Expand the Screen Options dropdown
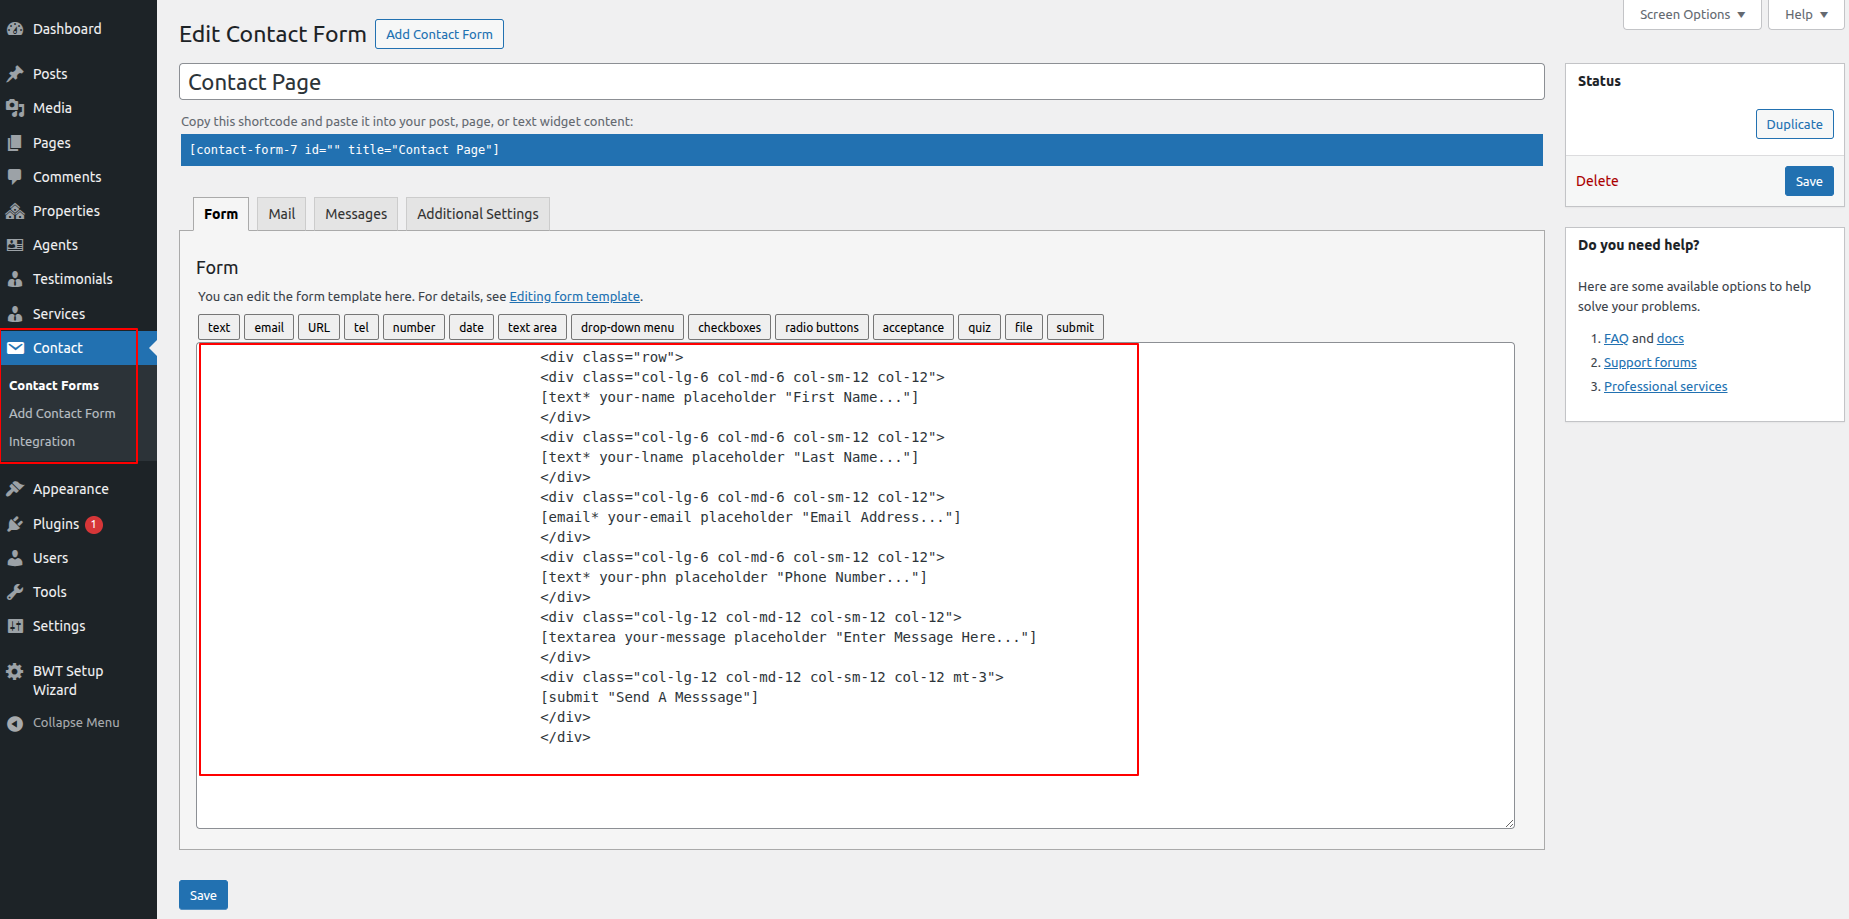The width and height of the screenshot is (1849, 919). point(1692,15)
